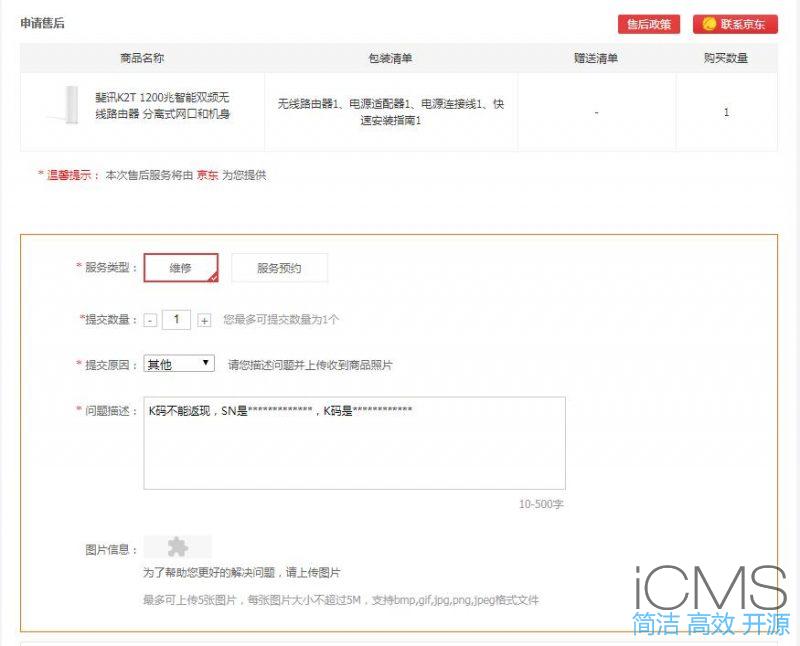Select the 维修 service type option
This screenshot has height=646, width=800.
point(181,267)
